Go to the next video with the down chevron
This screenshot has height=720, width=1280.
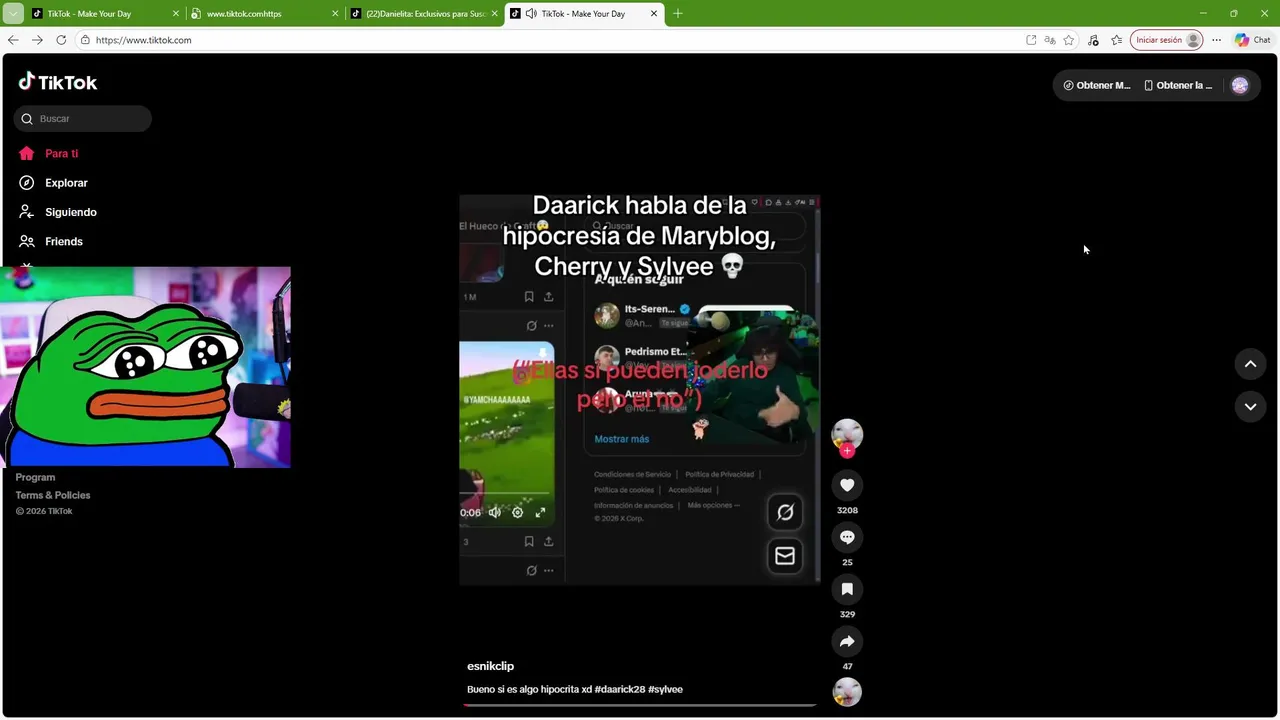(1250, 406)
